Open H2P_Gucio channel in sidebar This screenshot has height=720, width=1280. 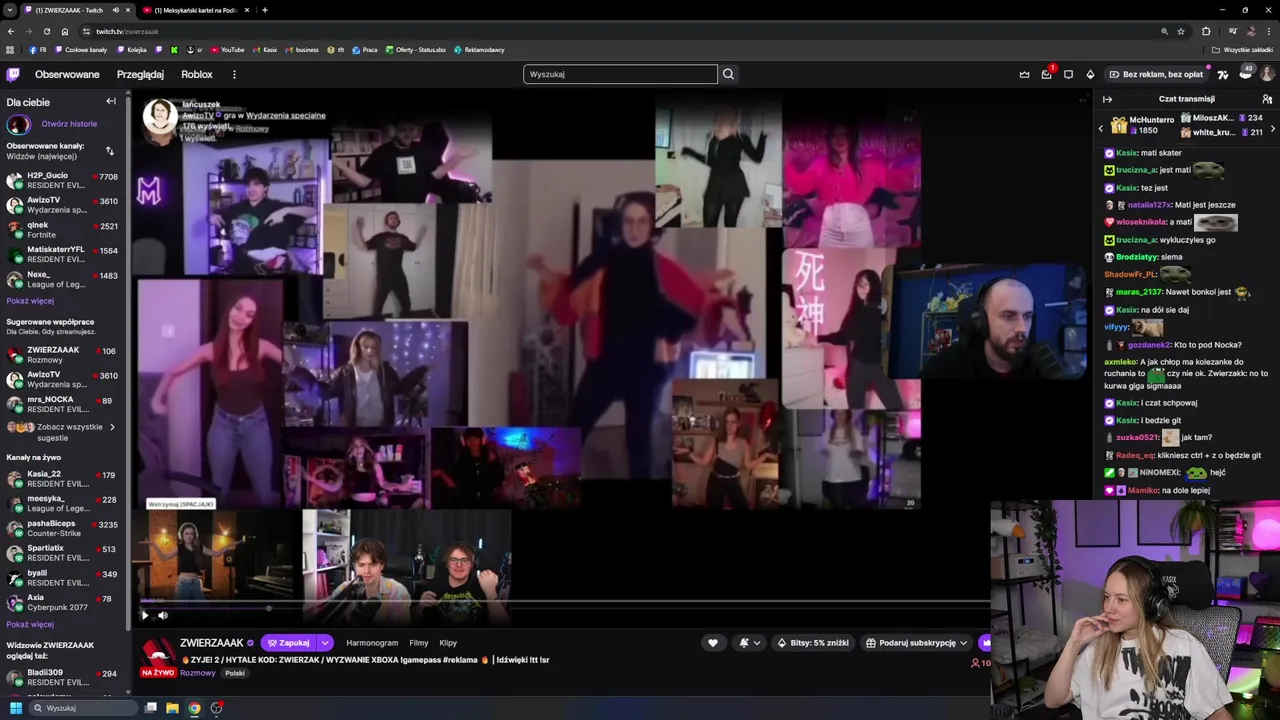click(x=62, y=180)
